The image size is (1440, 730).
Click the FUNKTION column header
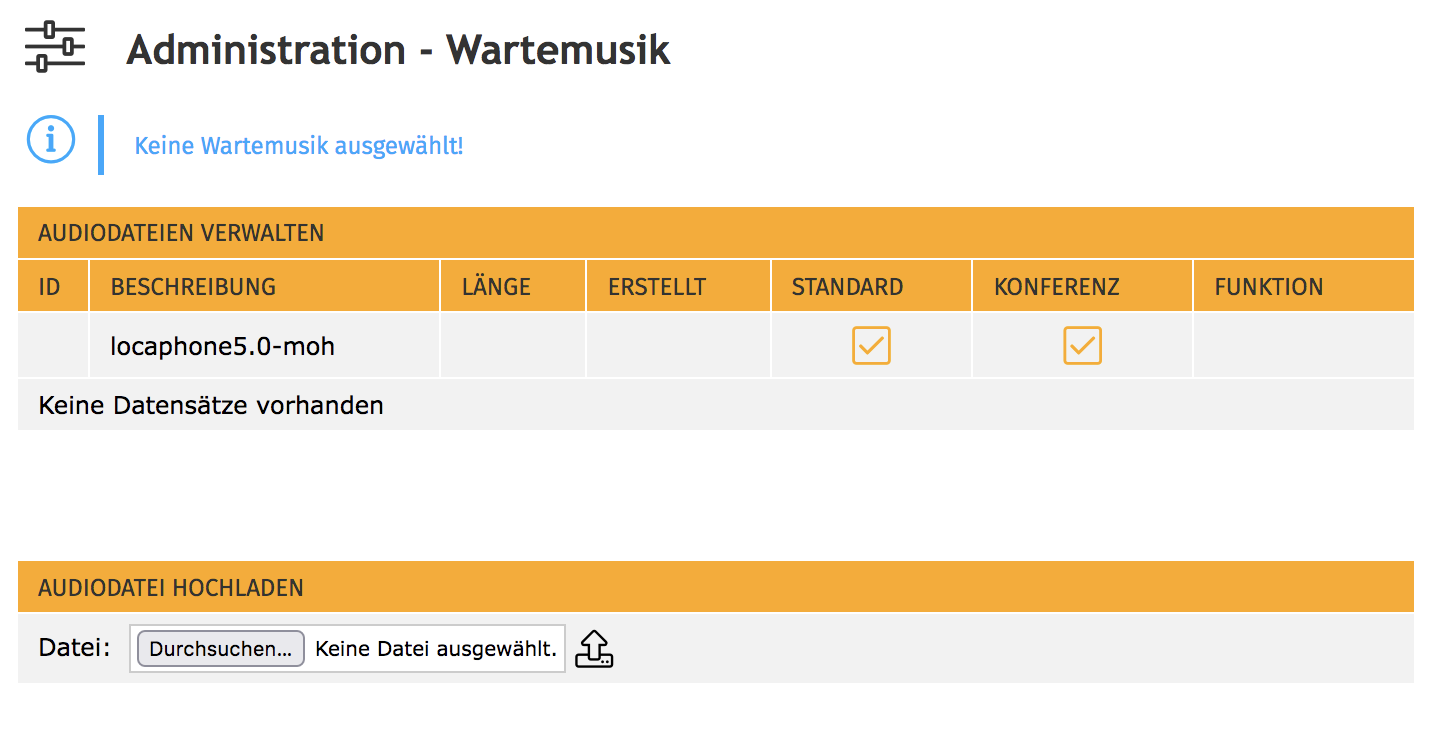pos(1268,287)
